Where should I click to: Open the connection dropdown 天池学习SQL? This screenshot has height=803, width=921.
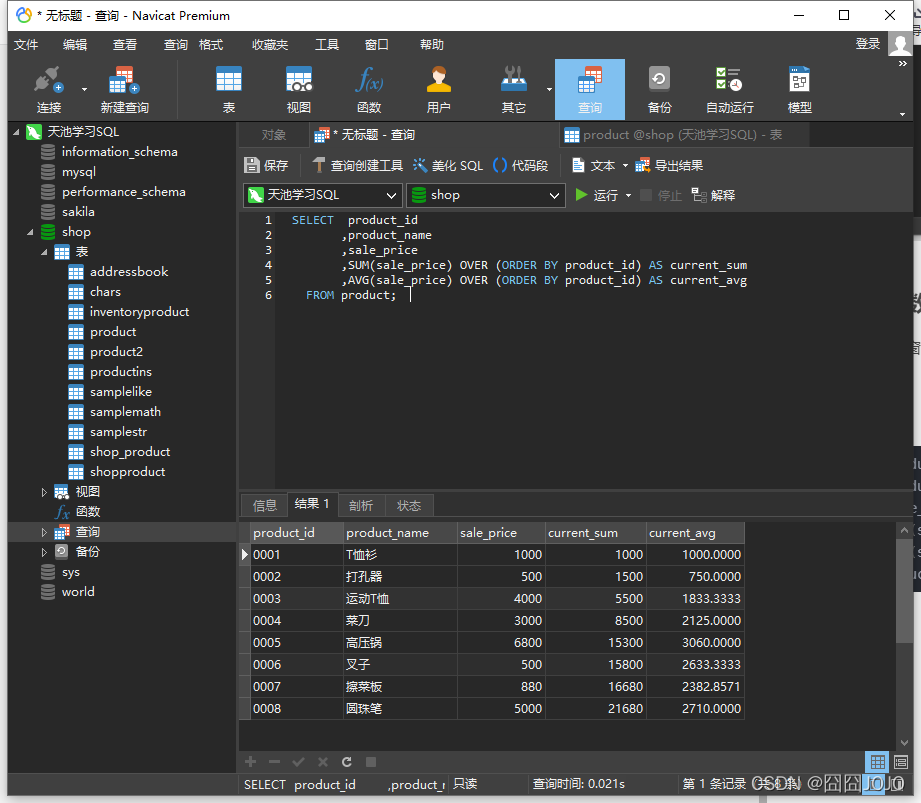pos(323,195)
